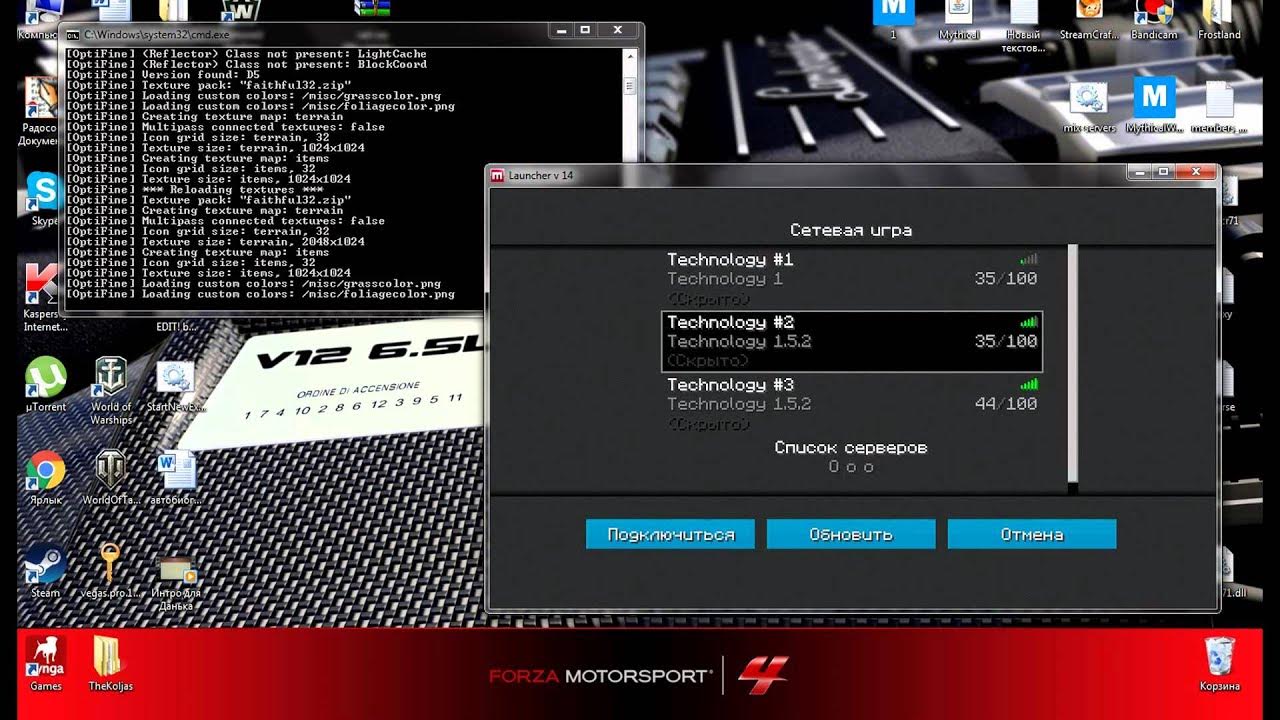Click the cmd.exe window title bar icon
The height and width of the screenshot is (720, 1280).
pos(73,36)
